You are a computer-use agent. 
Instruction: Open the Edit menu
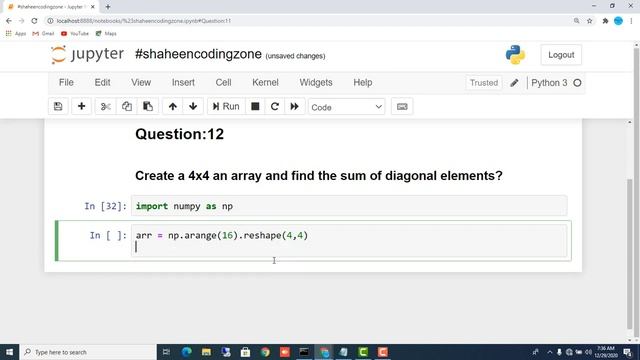click(x=102, y=82)
